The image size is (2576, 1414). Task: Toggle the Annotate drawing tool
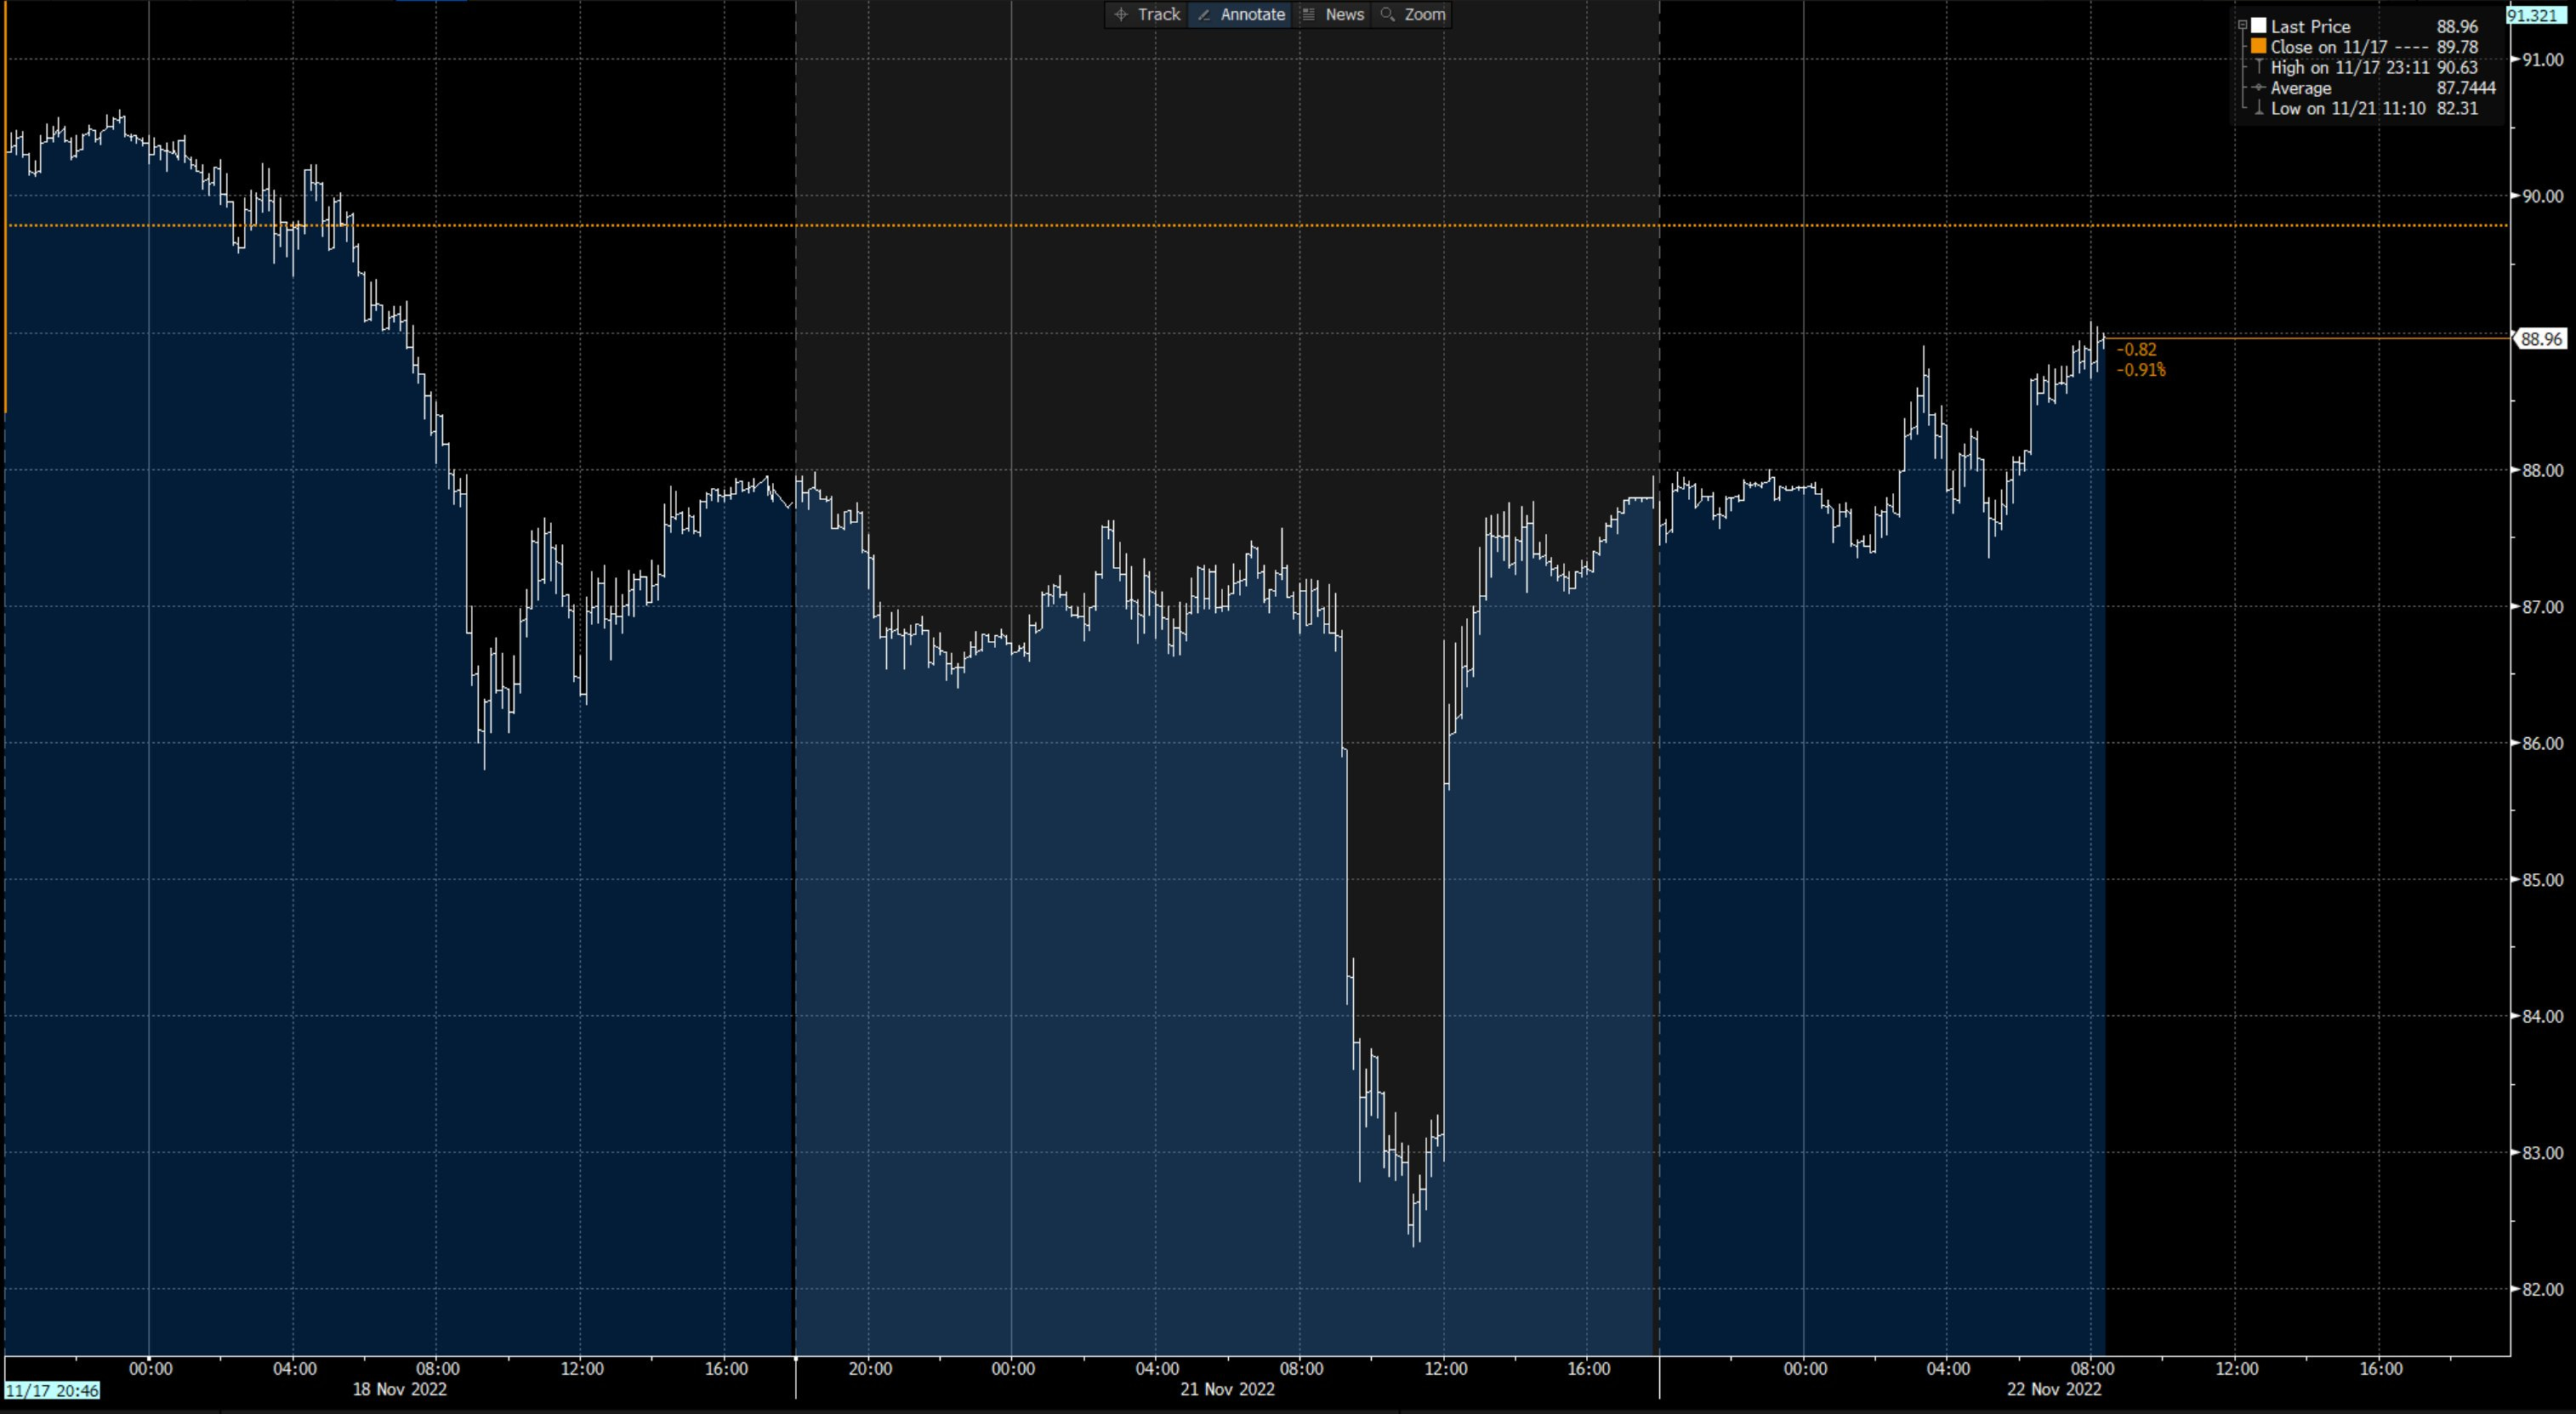[x=1241, y=14]
